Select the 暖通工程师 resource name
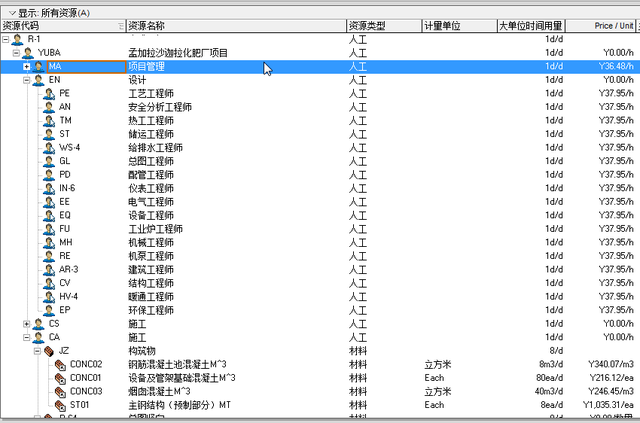The image size is (640, 423). pyautogui.click(x=151, y=296)
